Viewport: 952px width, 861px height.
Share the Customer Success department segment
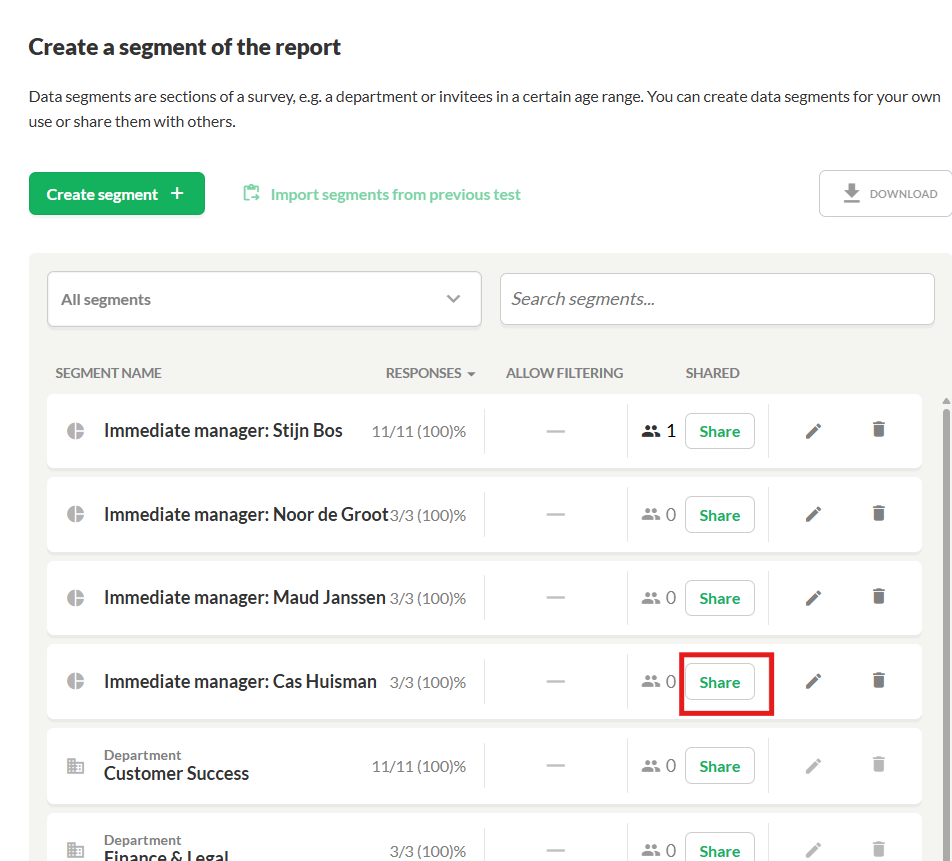719,766
